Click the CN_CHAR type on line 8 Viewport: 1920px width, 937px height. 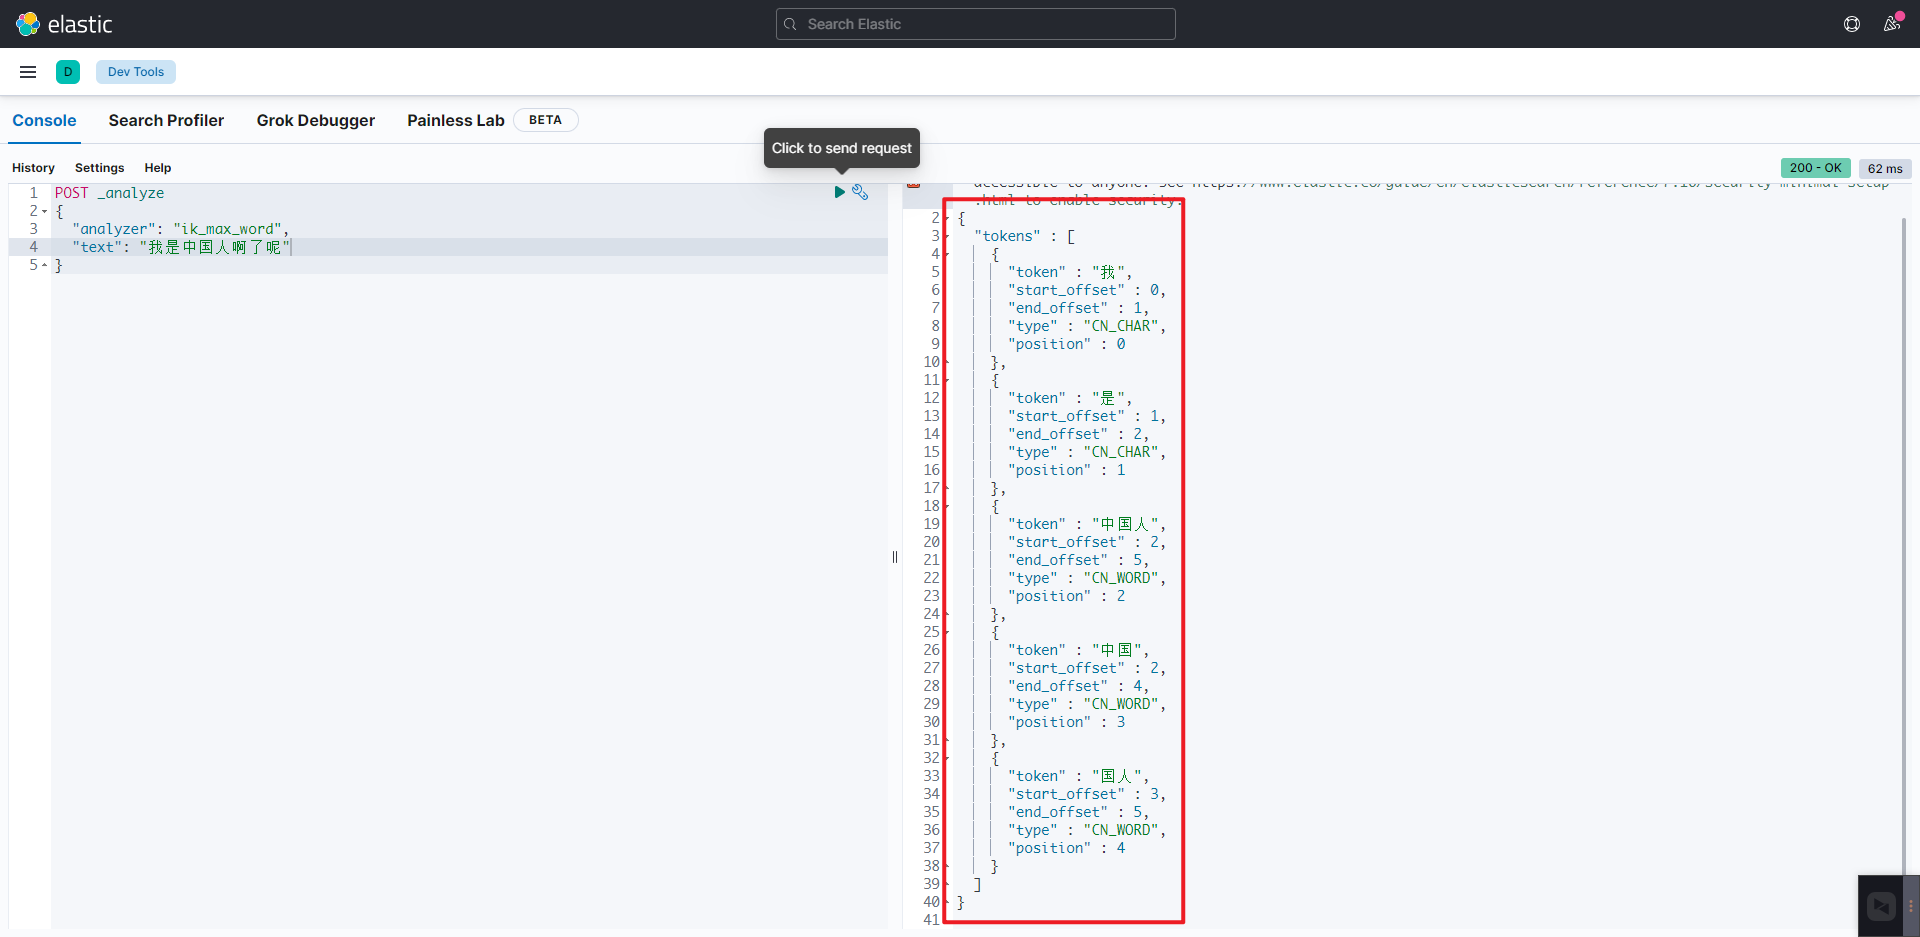point(1122,326)
